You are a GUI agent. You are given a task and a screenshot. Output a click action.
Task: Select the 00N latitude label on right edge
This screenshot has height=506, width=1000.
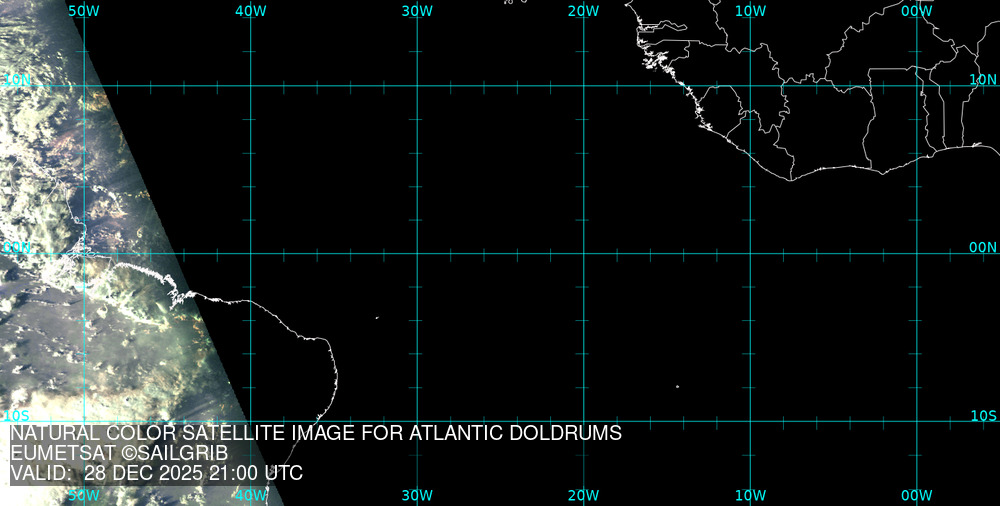point(983,247)
